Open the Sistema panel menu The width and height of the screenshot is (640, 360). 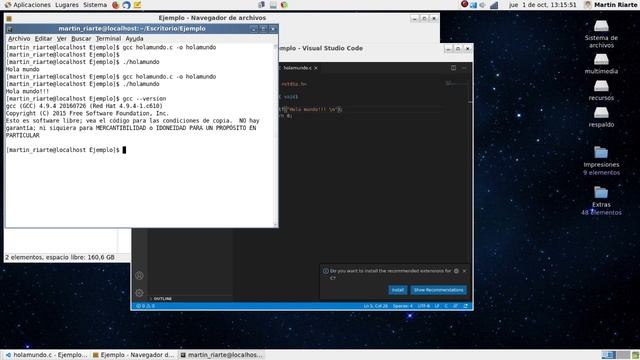tap(95, 5)
